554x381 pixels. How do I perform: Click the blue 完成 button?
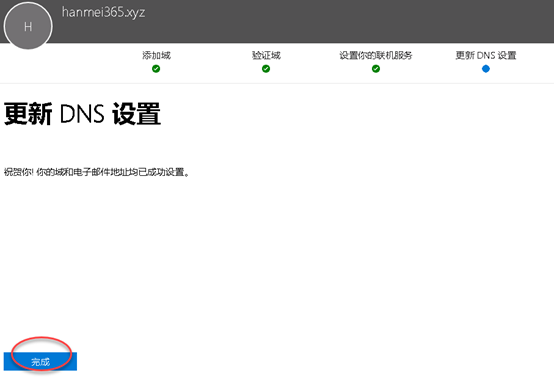tap(40, 362)
